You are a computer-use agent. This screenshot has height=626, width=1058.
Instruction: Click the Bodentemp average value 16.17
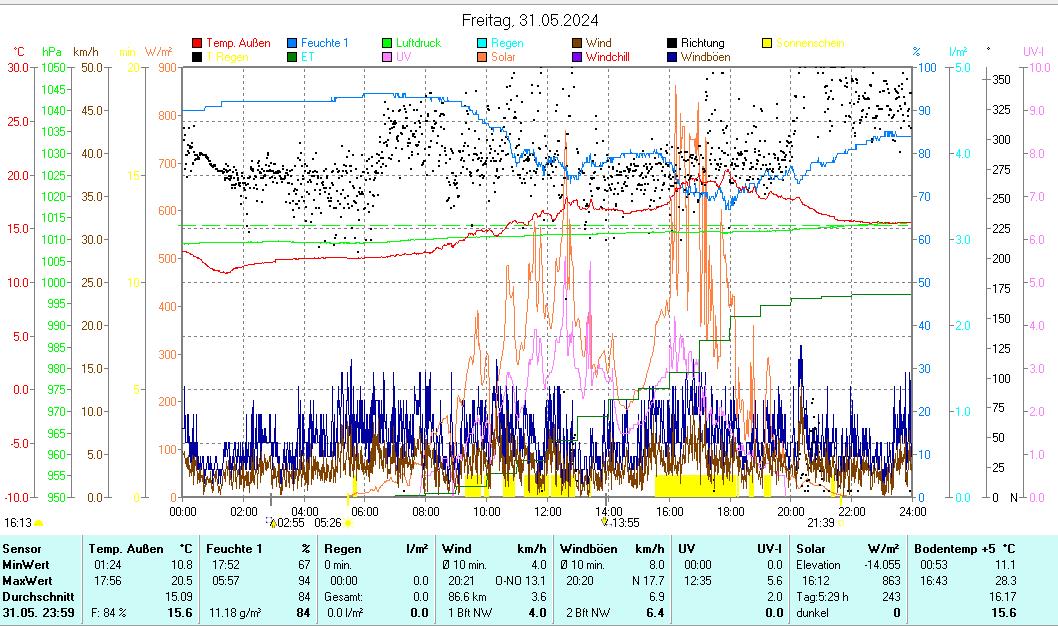pyautogui.click(x=1002, y=597)
